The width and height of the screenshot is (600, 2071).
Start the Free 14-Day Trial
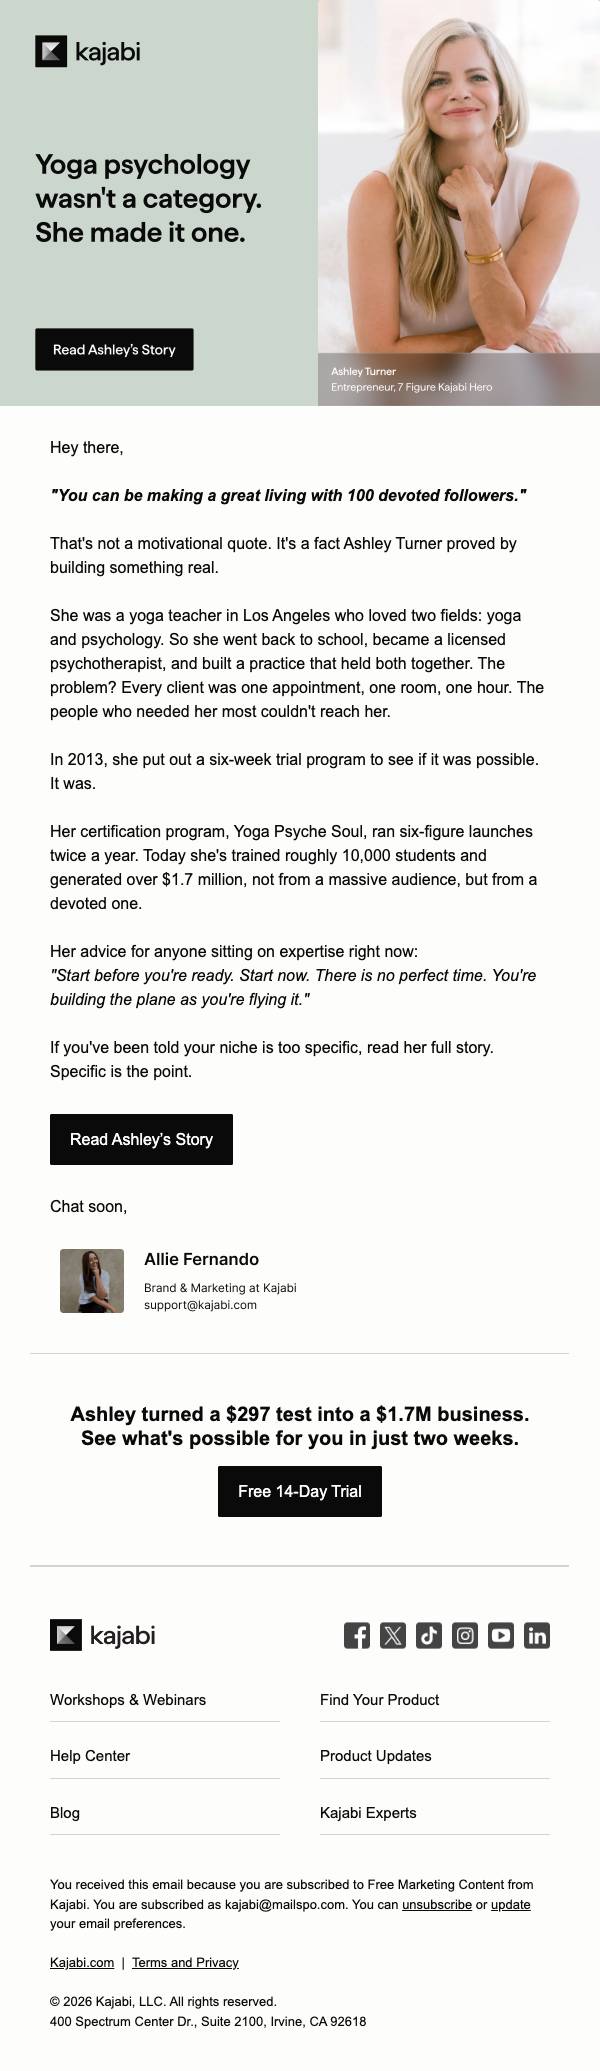pos(300,1491)
